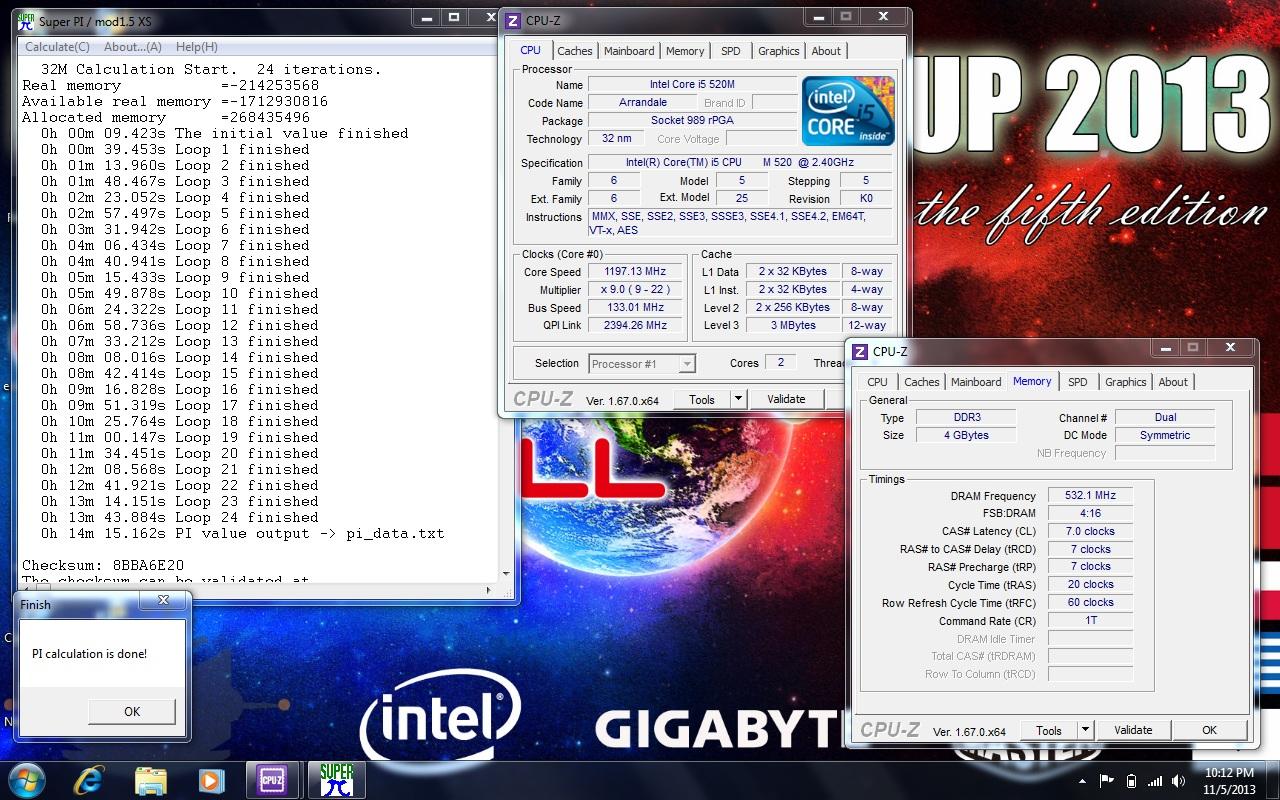Viewport: 1280px width, 800px height.
Task: Switch to CPU-Z via its taskbar icon
Action: coord(272,780)
